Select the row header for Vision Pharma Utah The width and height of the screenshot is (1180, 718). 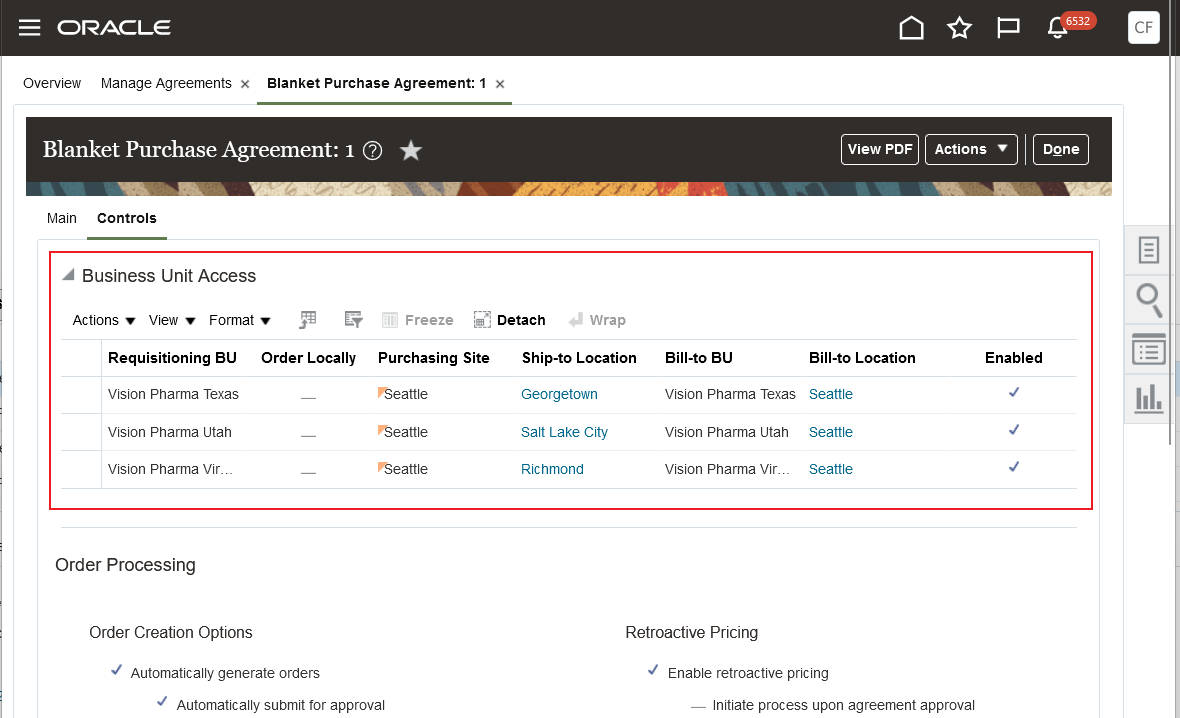coord(81,432)
